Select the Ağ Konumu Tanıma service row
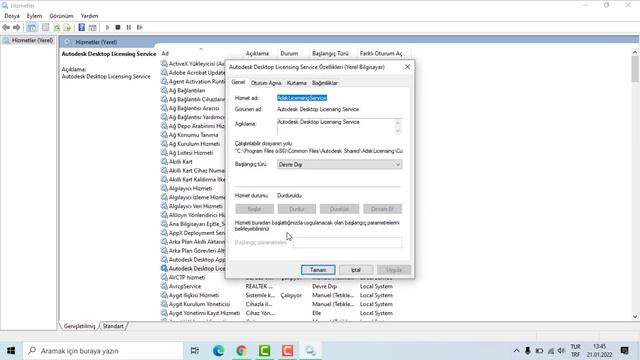This screenshot has width=640, height=360. pos(193,135)
